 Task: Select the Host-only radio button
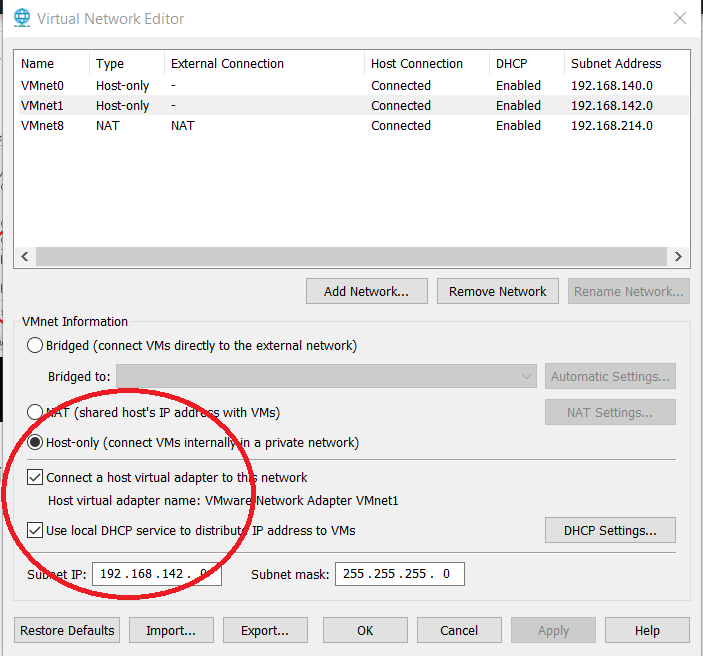click(x=35, y=442)
